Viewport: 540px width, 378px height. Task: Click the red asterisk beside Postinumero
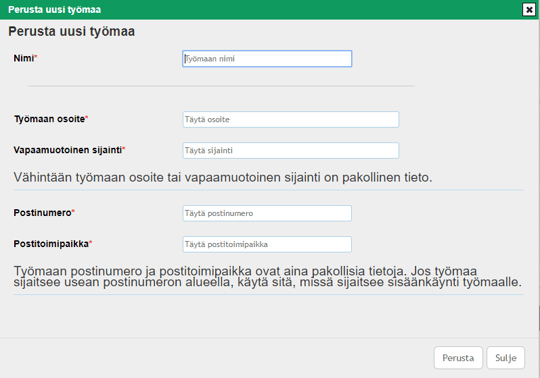click(x=73, y=210)
